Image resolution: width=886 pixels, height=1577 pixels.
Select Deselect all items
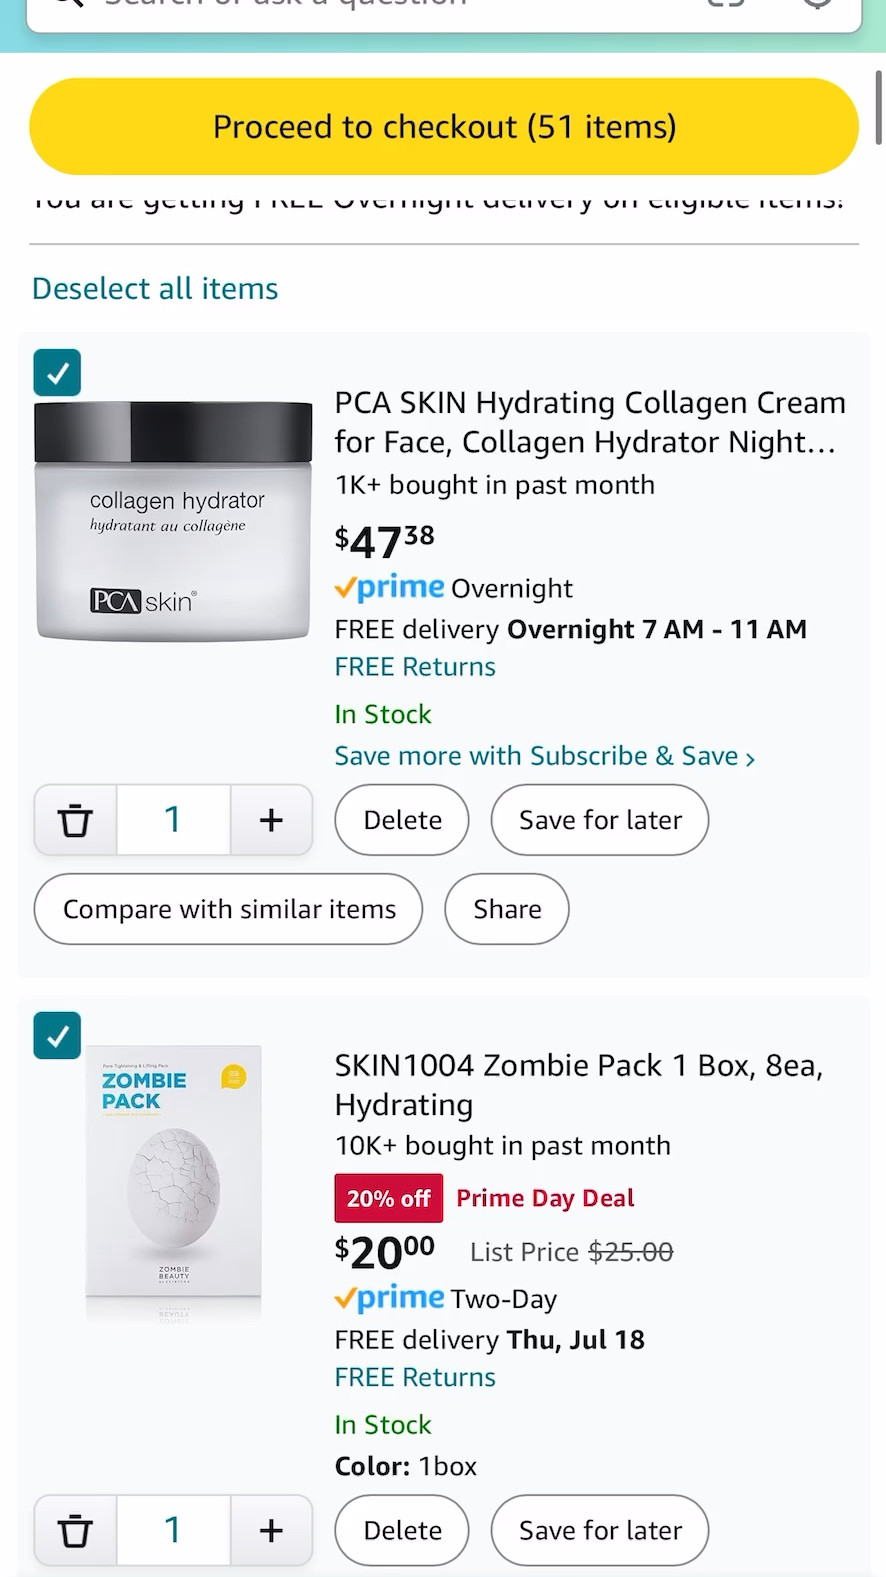coord(154,288)
